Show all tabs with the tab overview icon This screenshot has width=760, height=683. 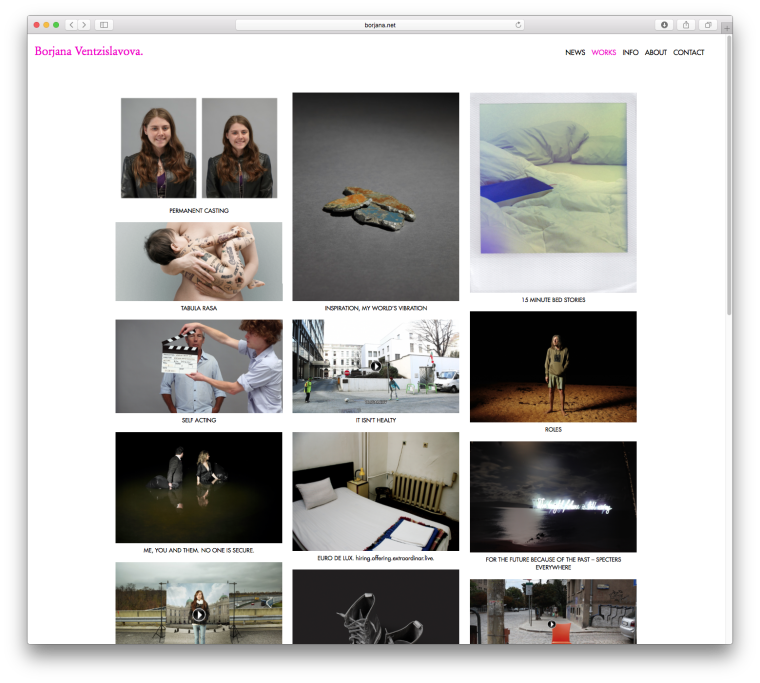[708, 24]
